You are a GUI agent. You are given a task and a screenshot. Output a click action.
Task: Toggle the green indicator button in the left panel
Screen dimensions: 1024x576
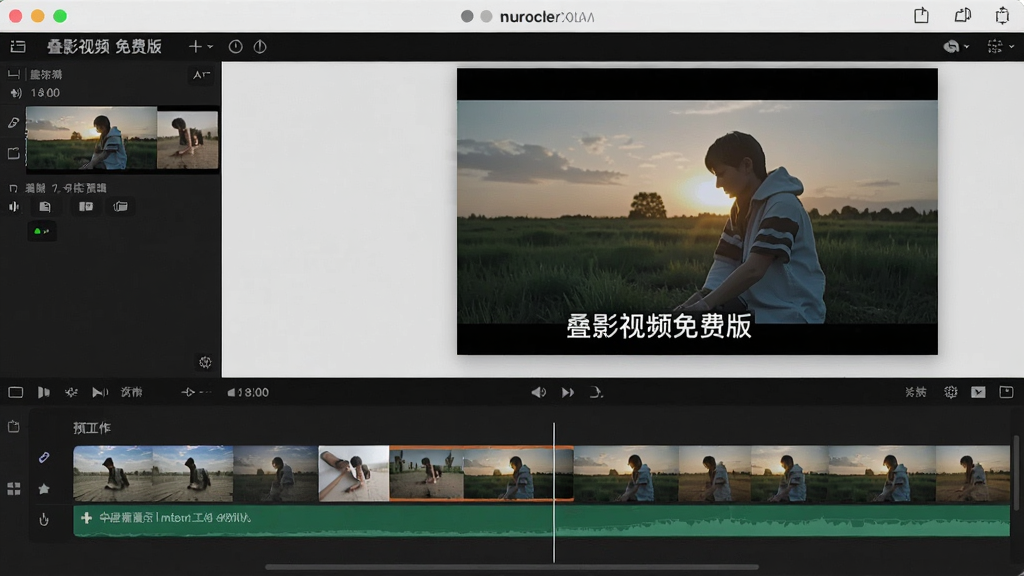(x=42, y=231)
